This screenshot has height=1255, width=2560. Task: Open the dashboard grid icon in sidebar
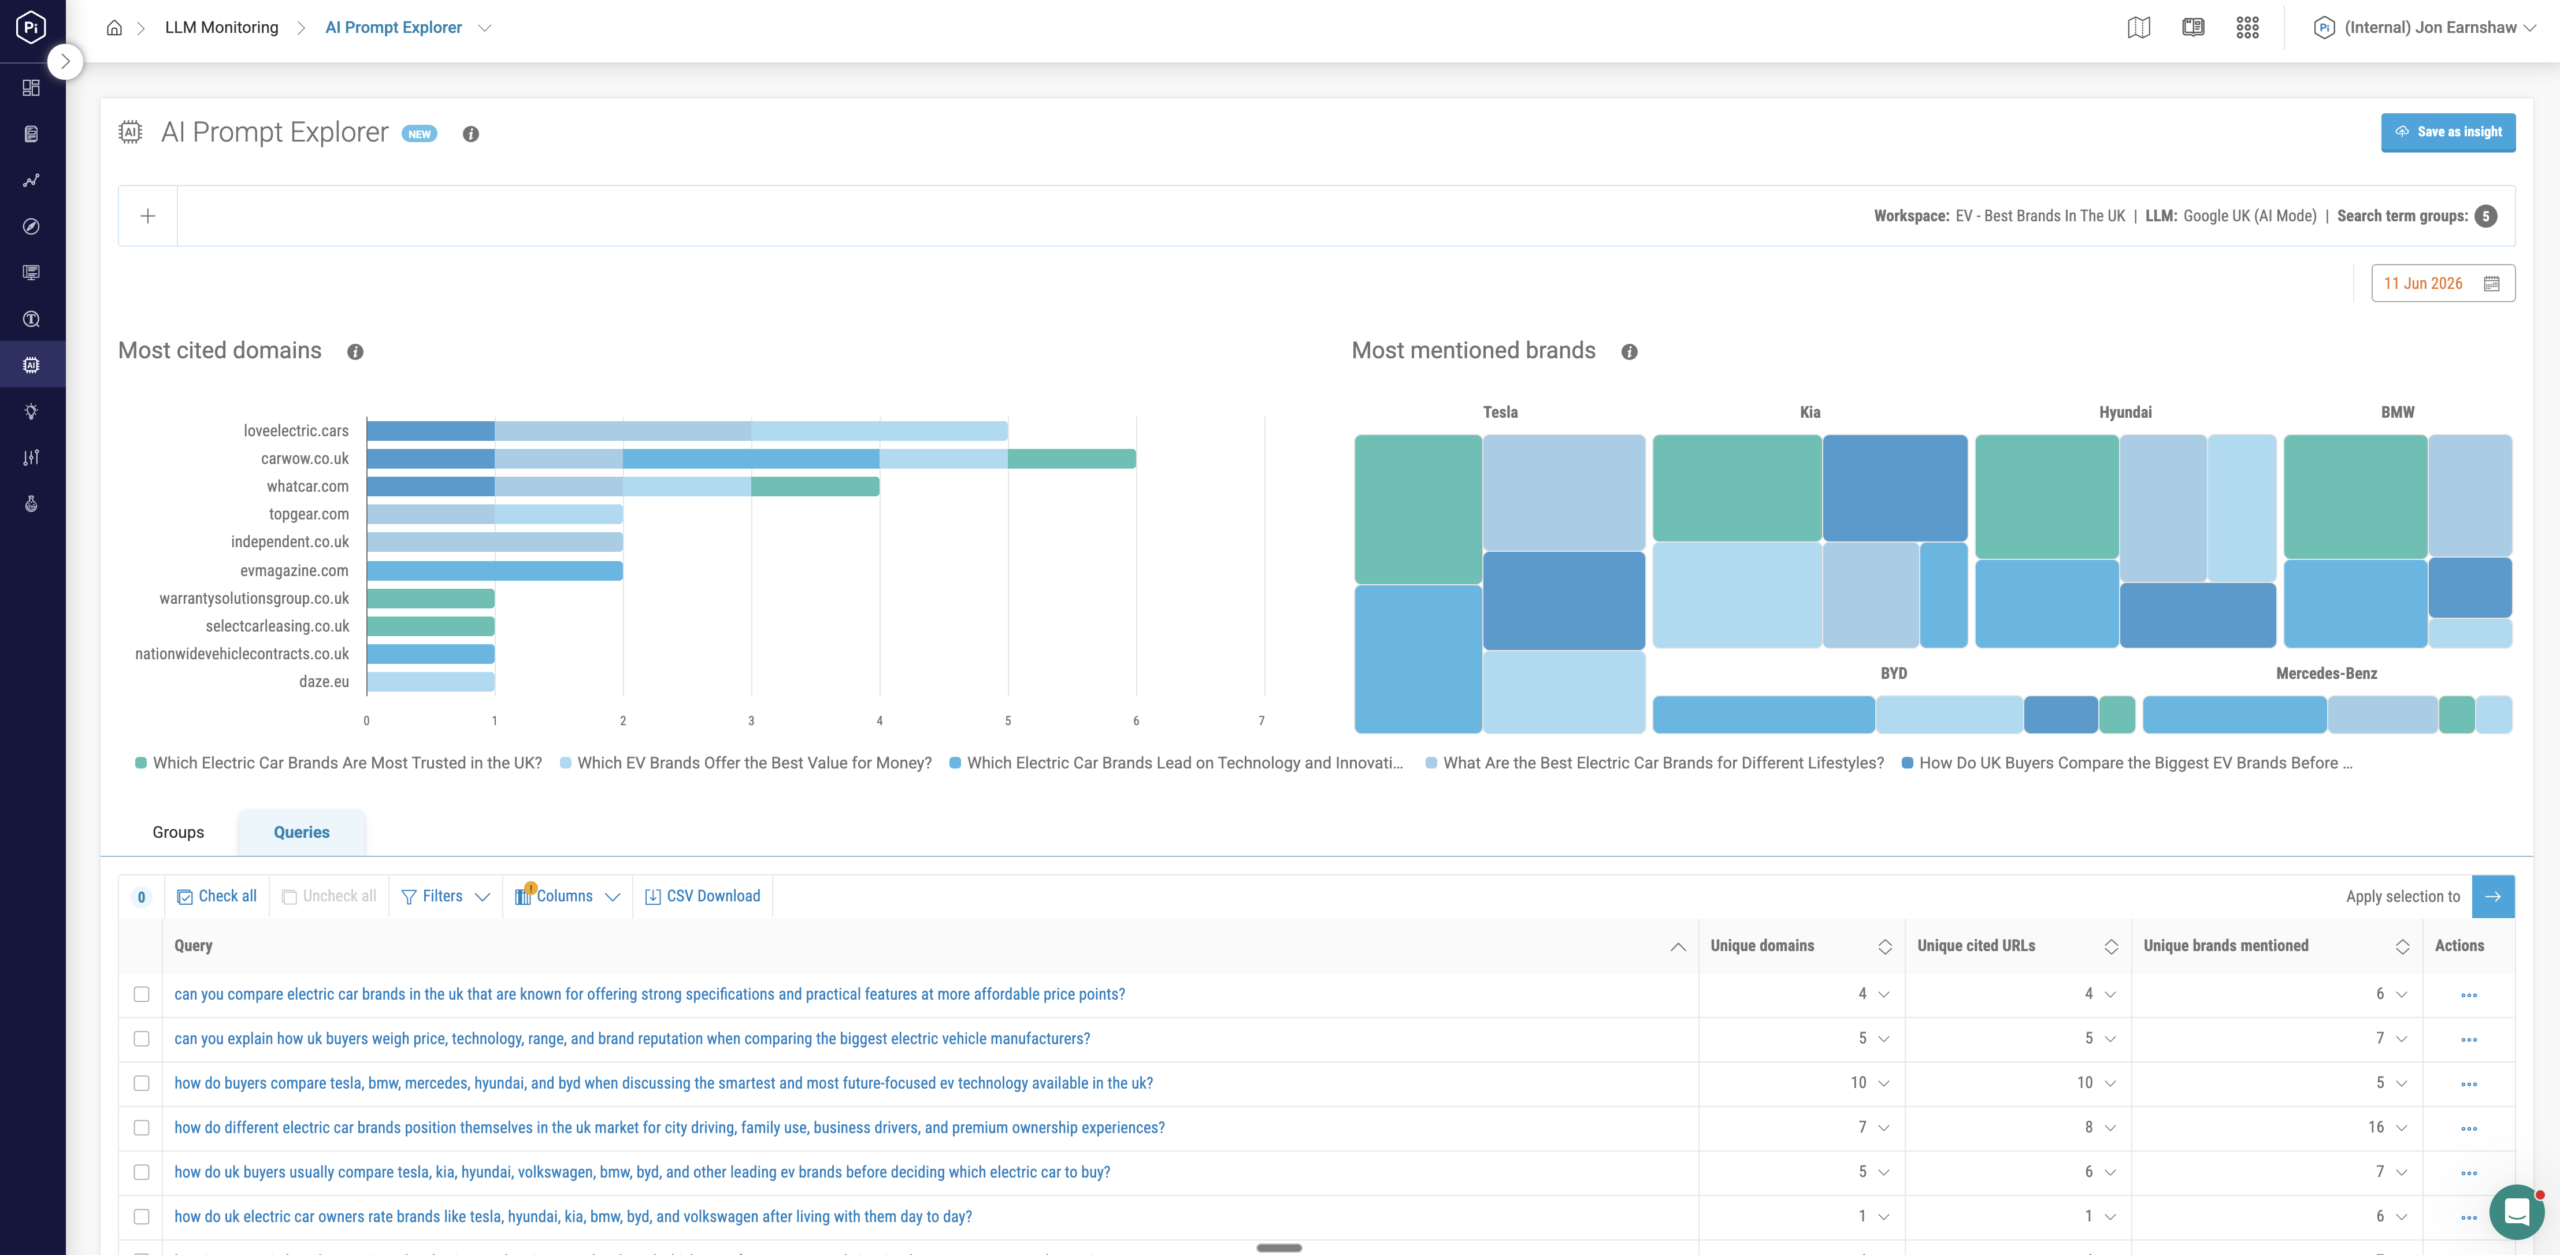point(31,88)
